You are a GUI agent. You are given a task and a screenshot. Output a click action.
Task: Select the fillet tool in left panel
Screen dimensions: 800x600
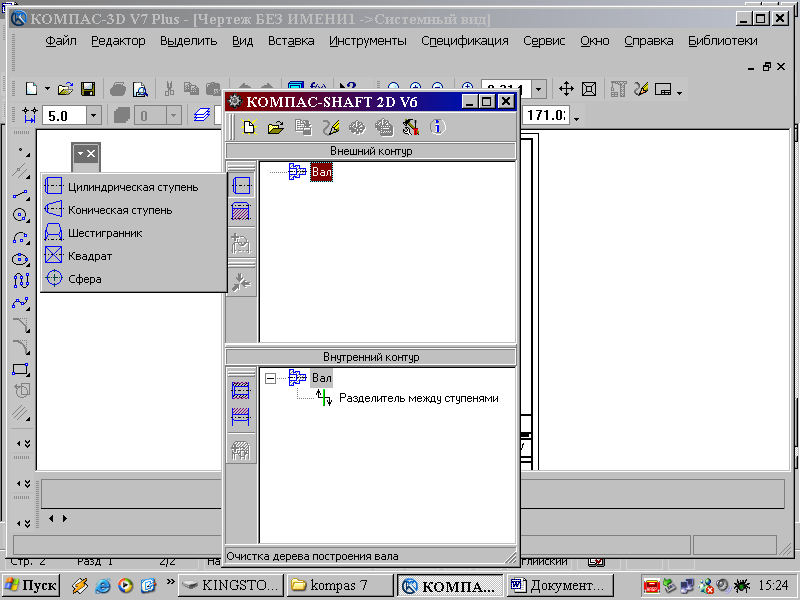(x=21, y=347)
